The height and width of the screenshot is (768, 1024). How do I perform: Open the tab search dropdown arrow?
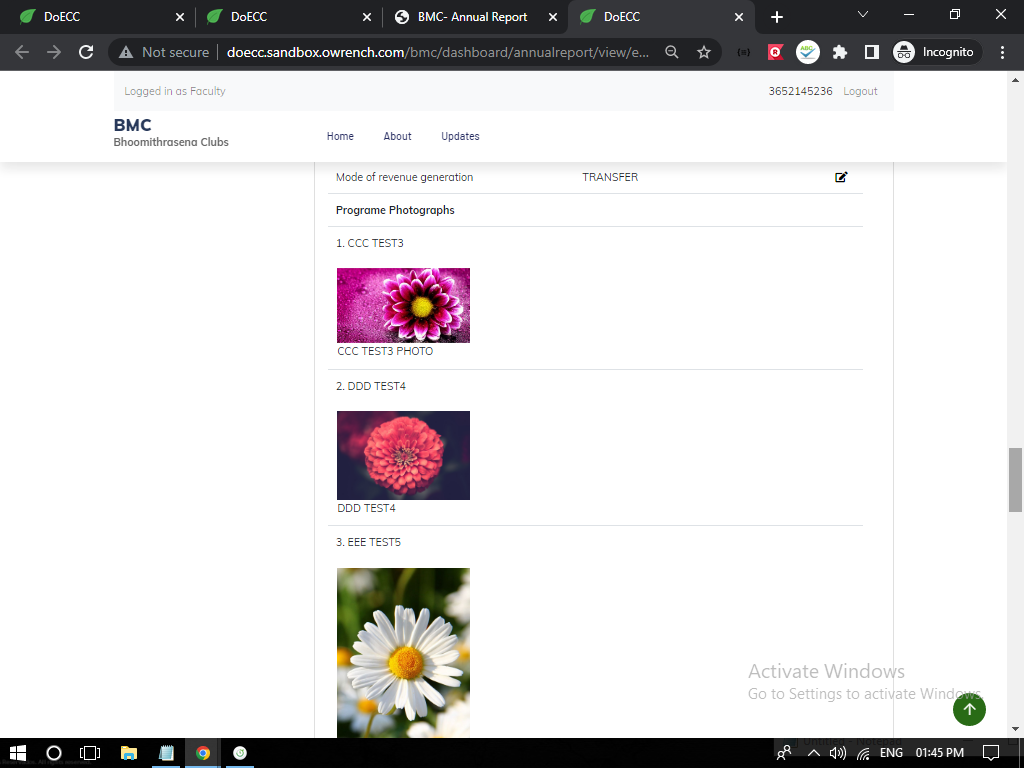(863, 15)
